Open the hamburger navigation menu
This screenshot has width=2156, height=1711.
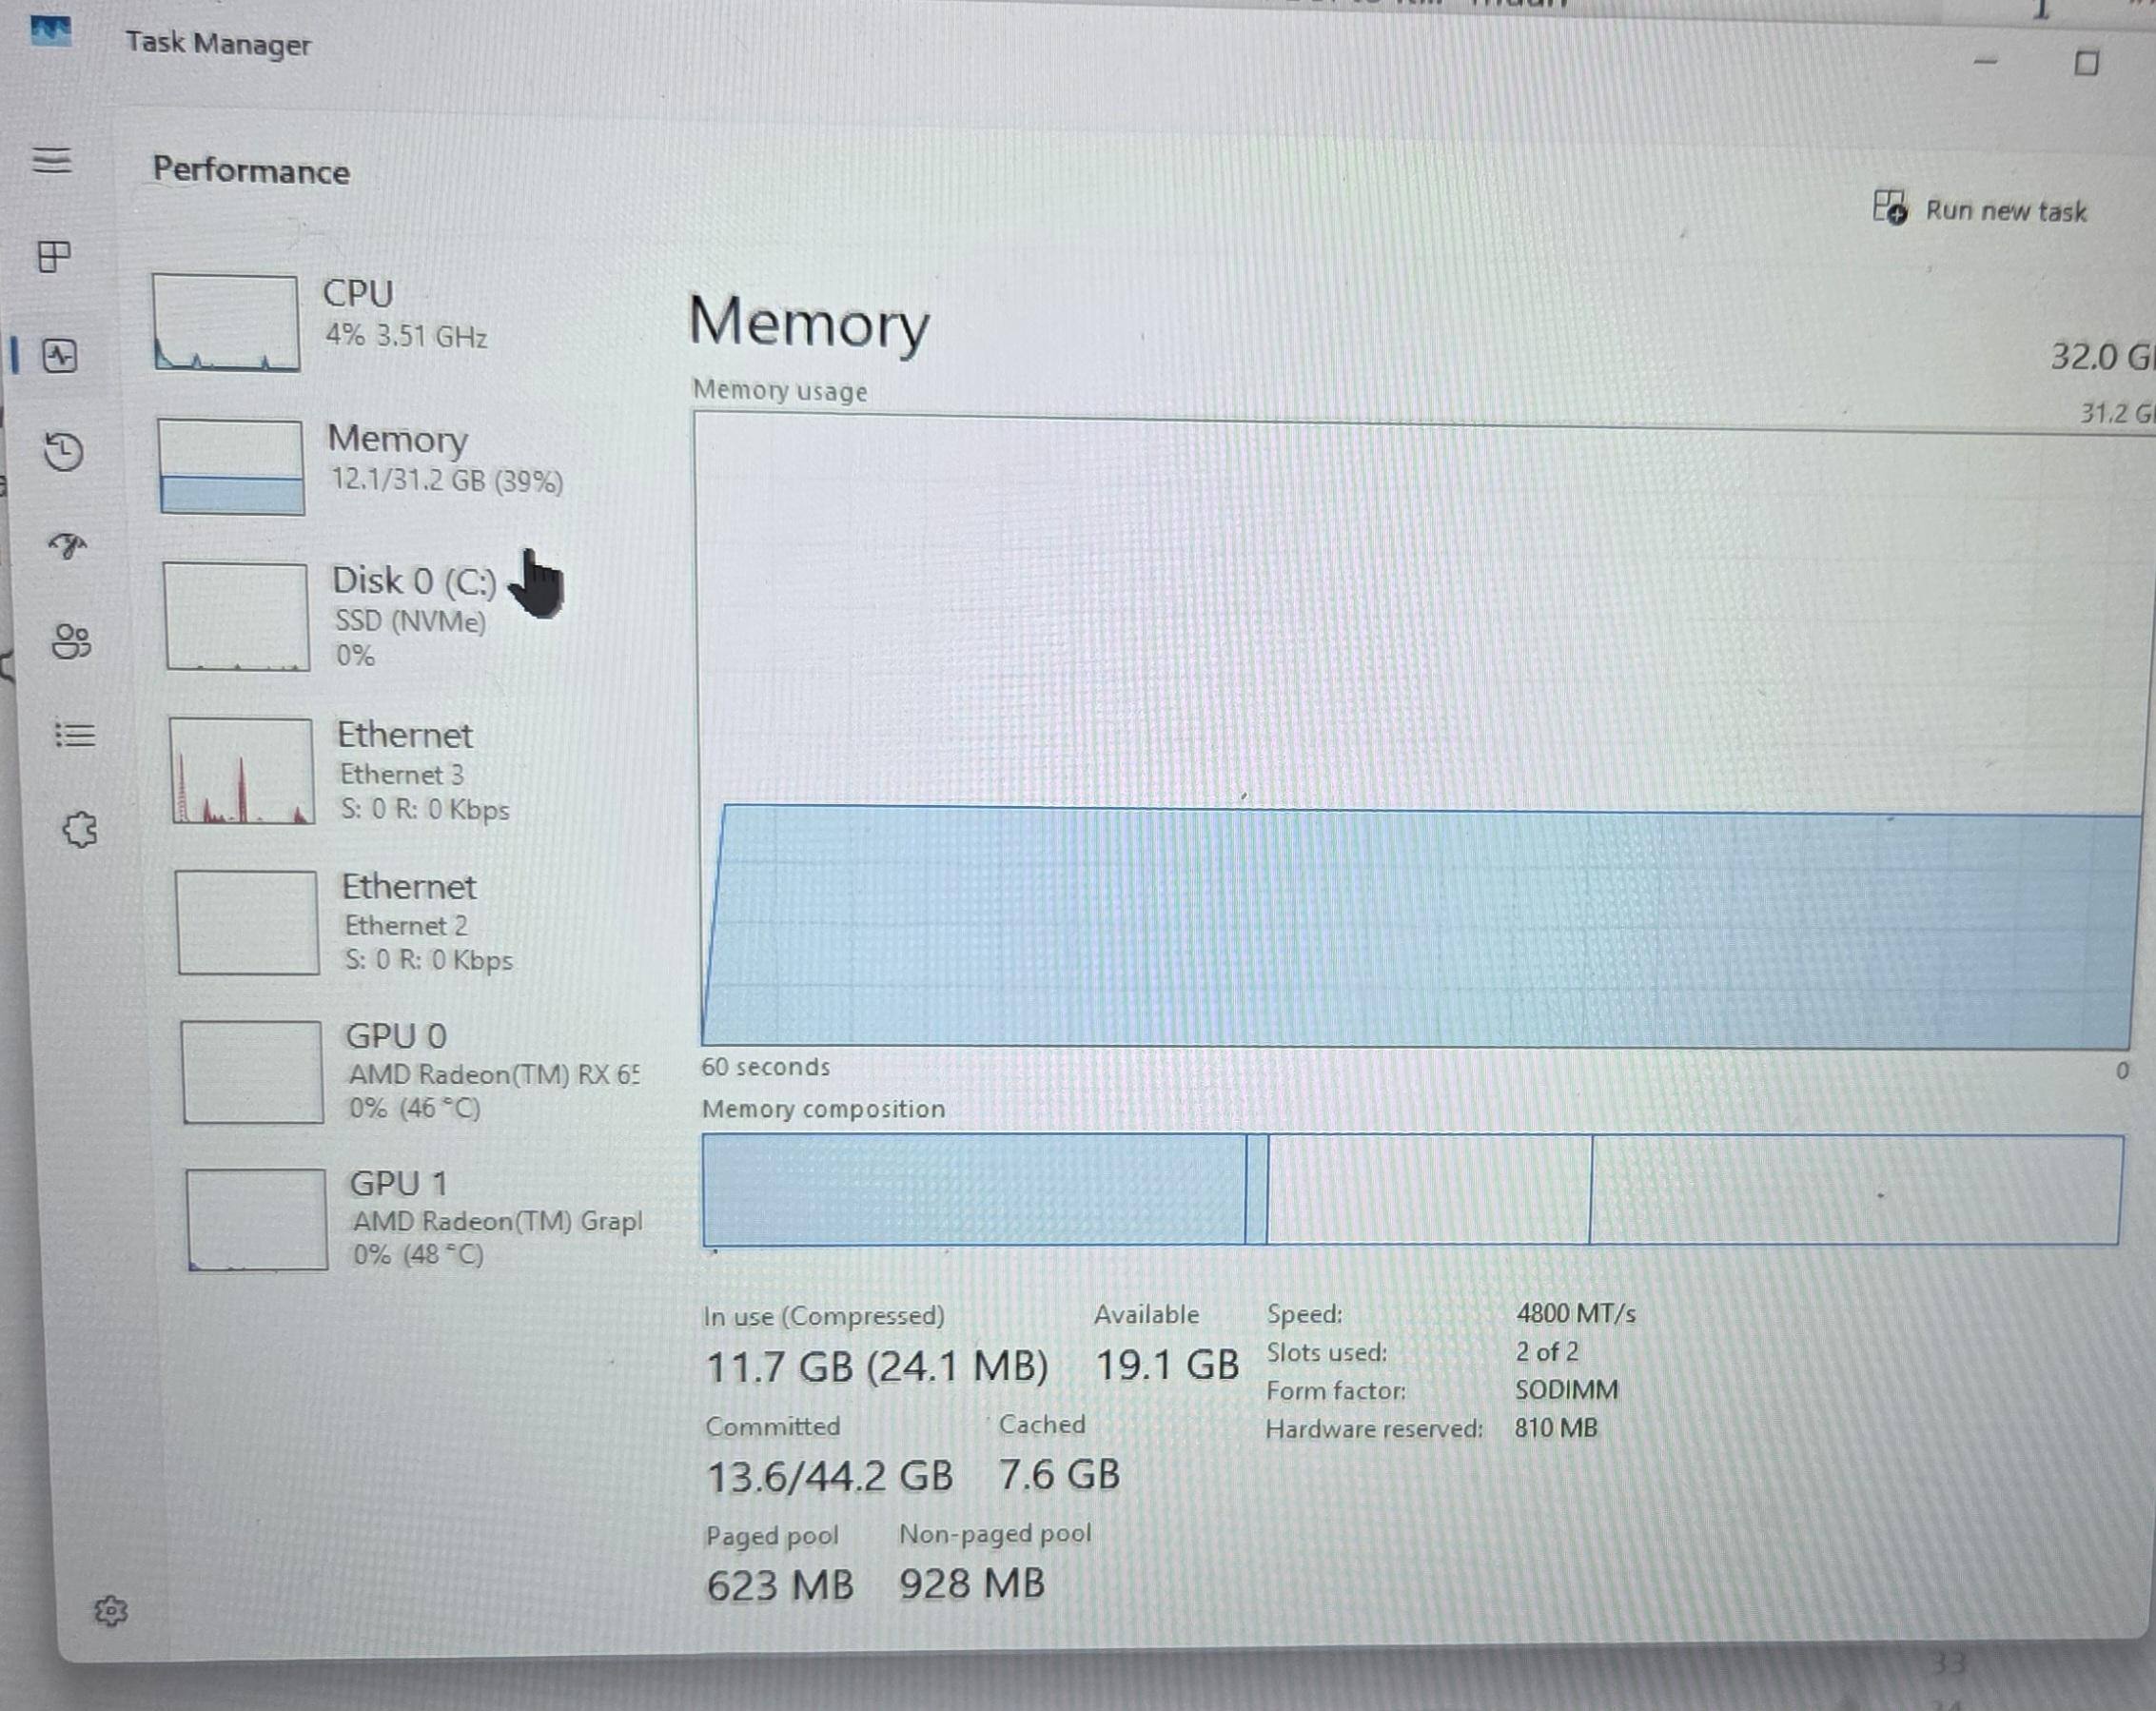coord(52,160)
